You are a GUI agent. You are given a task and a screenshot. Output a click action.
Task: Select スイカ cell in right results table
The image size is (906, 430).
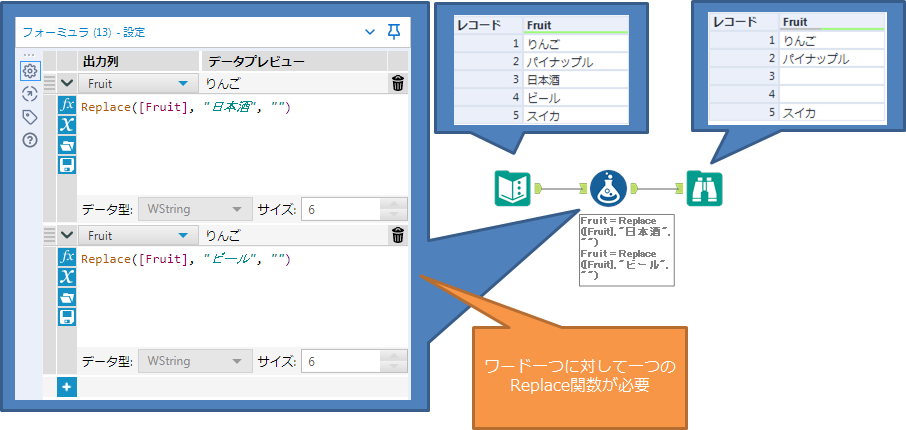click(x=832, y=113)
